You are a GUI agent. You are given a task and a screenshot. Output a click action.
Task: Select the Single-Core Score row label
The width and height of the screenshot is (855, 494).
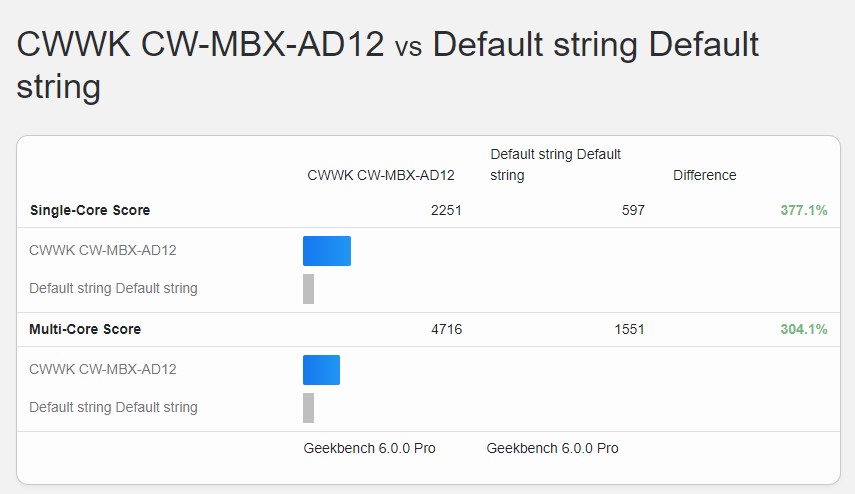point(90,210)
